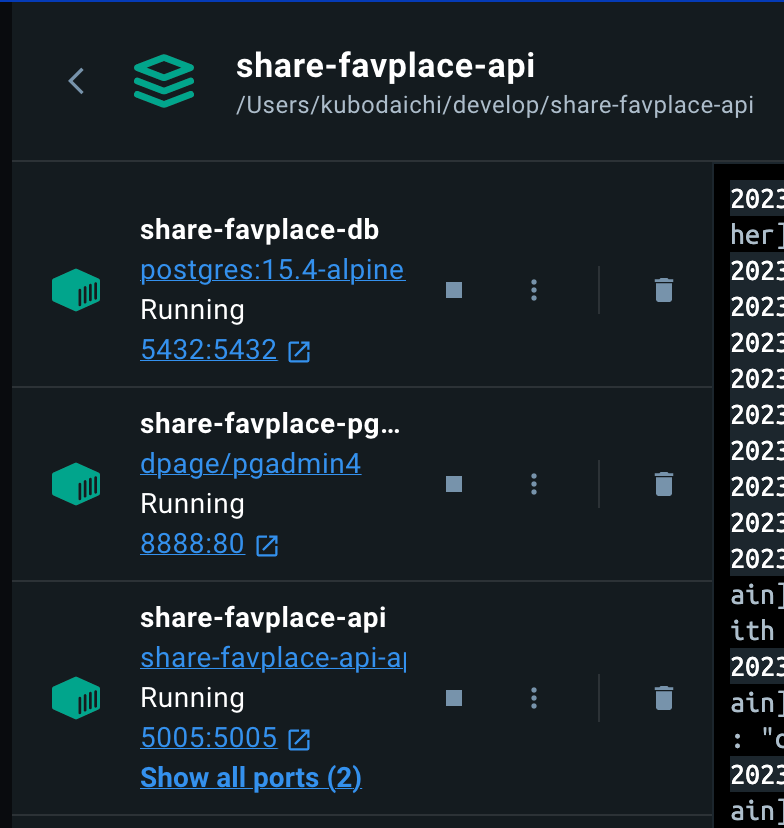Click the share-favplace-db container icon

(76, 290)
